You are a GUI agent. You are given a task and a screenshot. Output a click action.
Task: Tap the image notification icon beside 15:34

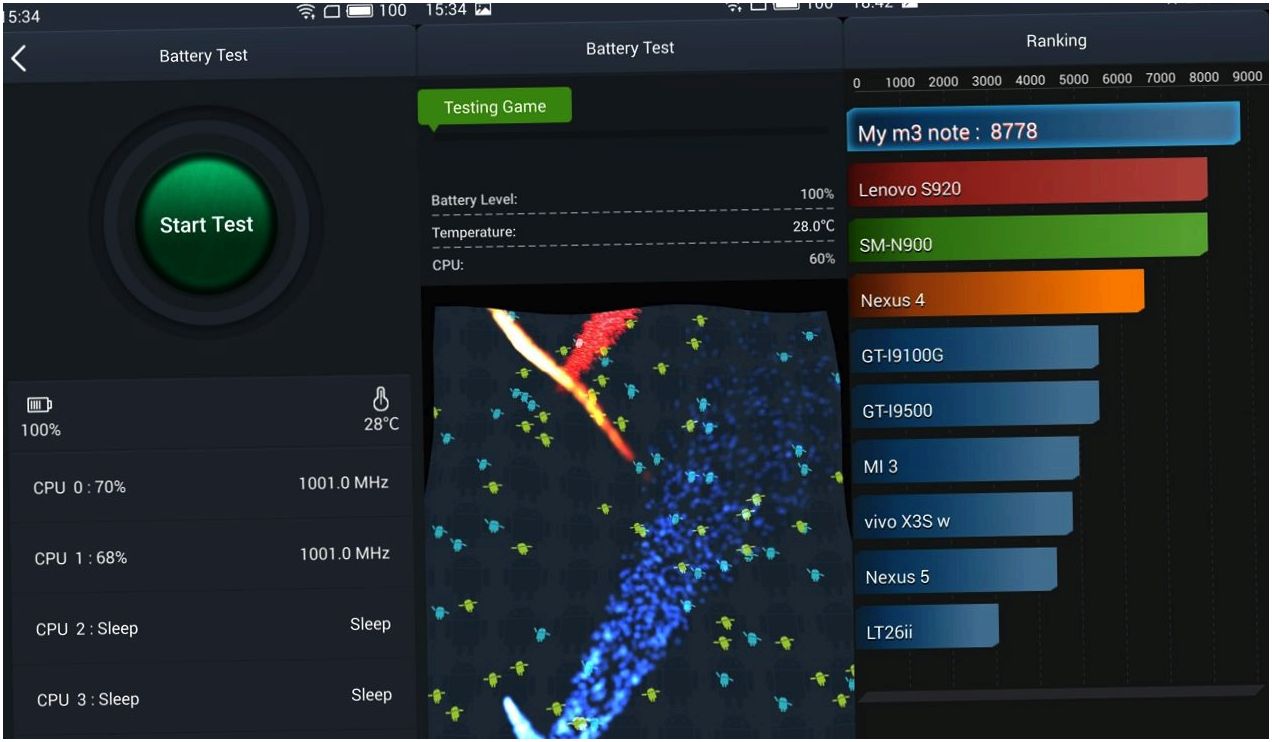click(x=484, y=9)
